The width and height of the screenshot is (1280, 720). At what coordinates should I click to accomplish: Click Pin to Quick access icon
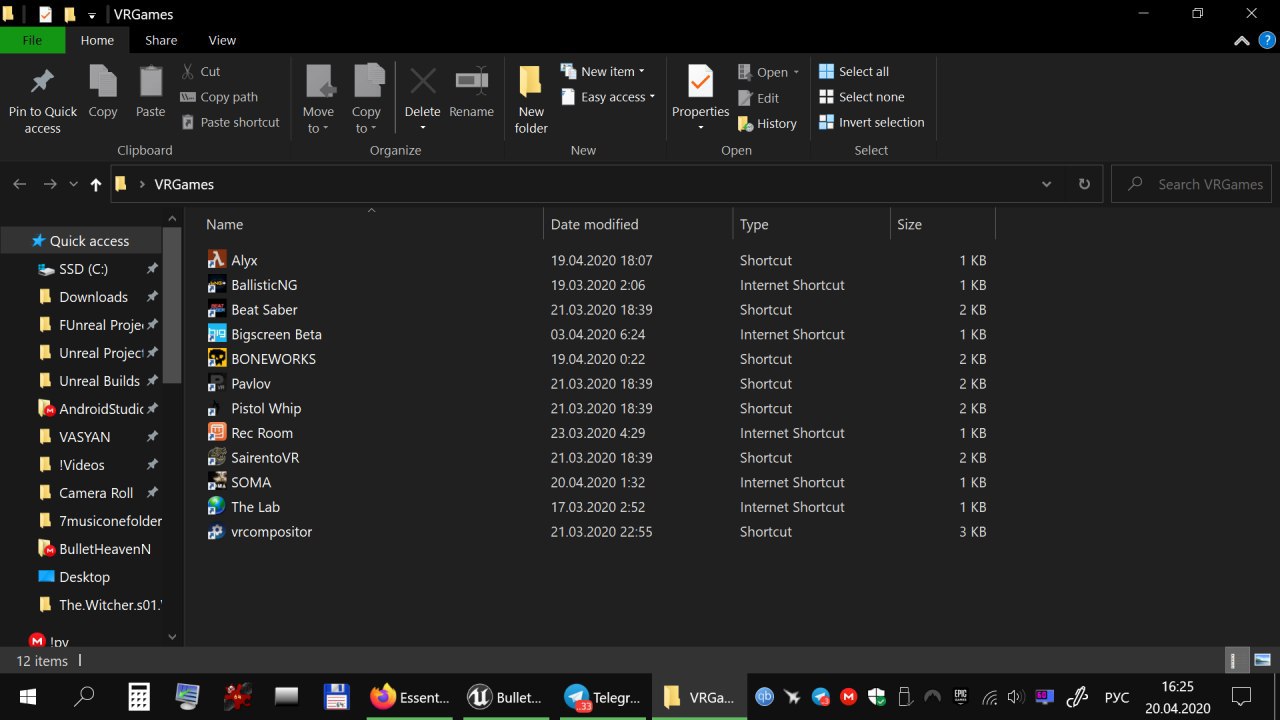(42, 81)
